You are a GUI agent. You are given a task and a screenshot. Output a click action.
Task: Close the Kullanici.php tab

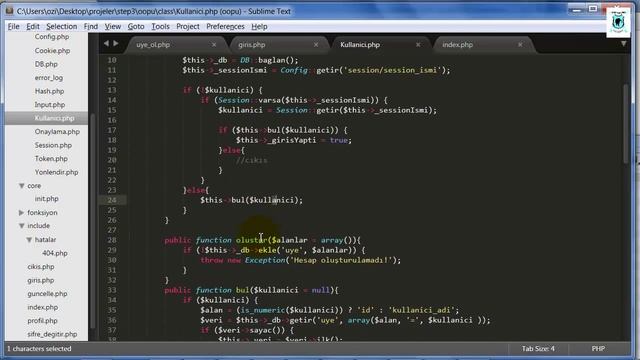pyautogui.click(x=418, y=44)
